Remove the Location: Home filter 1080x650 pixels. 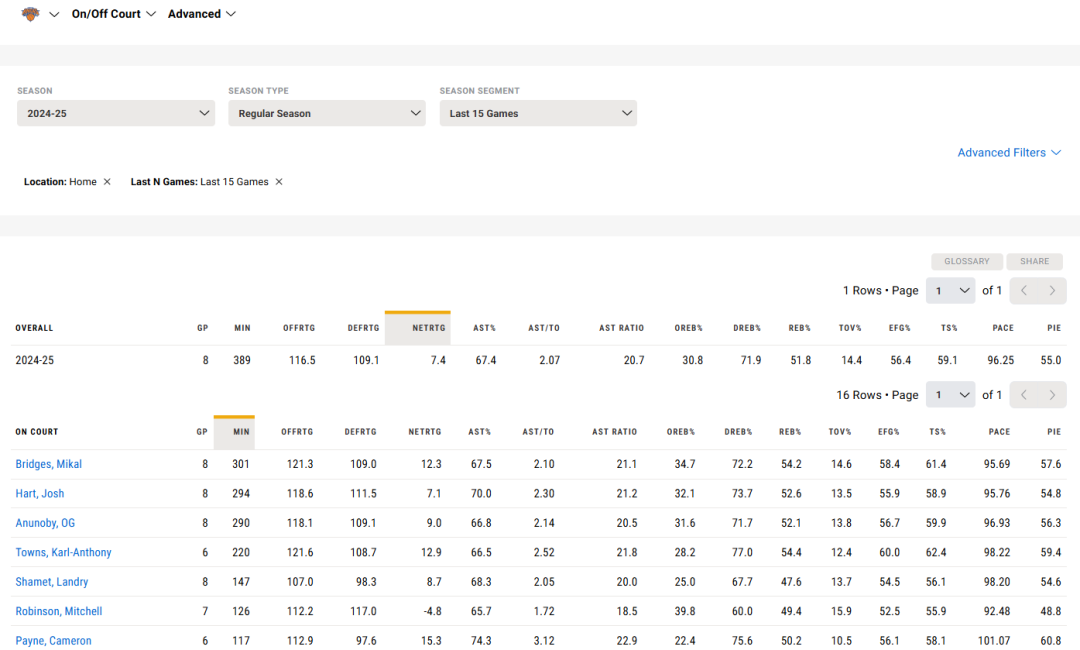click(107, 182)
